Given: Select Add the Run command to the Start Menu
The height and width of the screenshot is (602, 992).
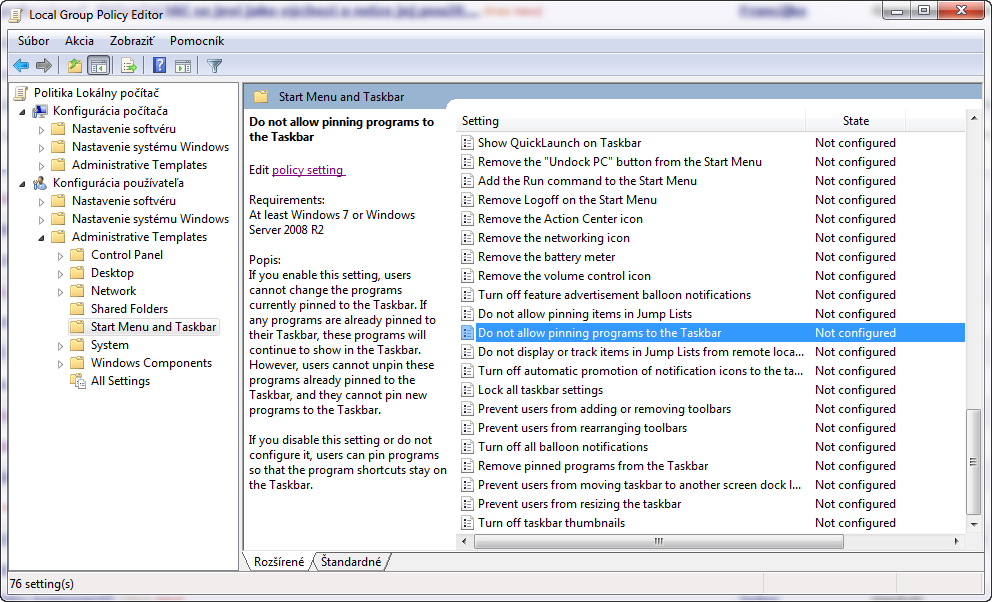Looking at the screenshot, I should pos(587,181).
